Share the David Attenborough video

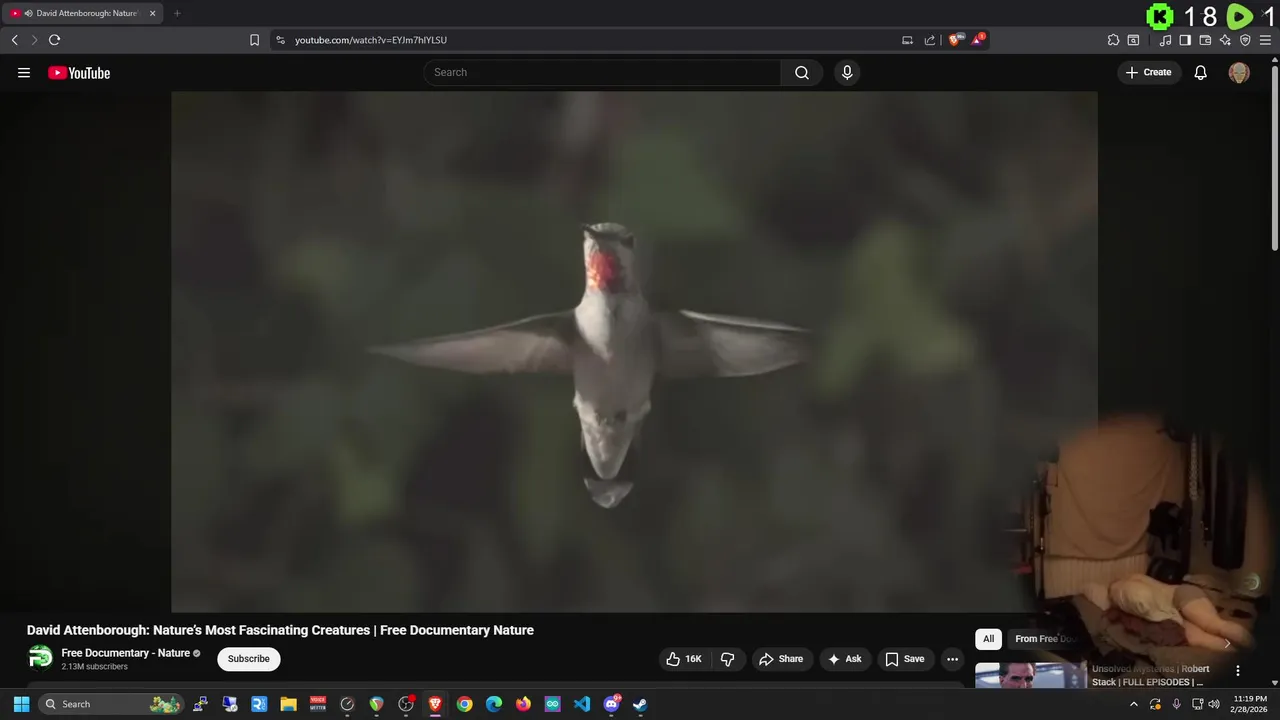pos(781,659)
